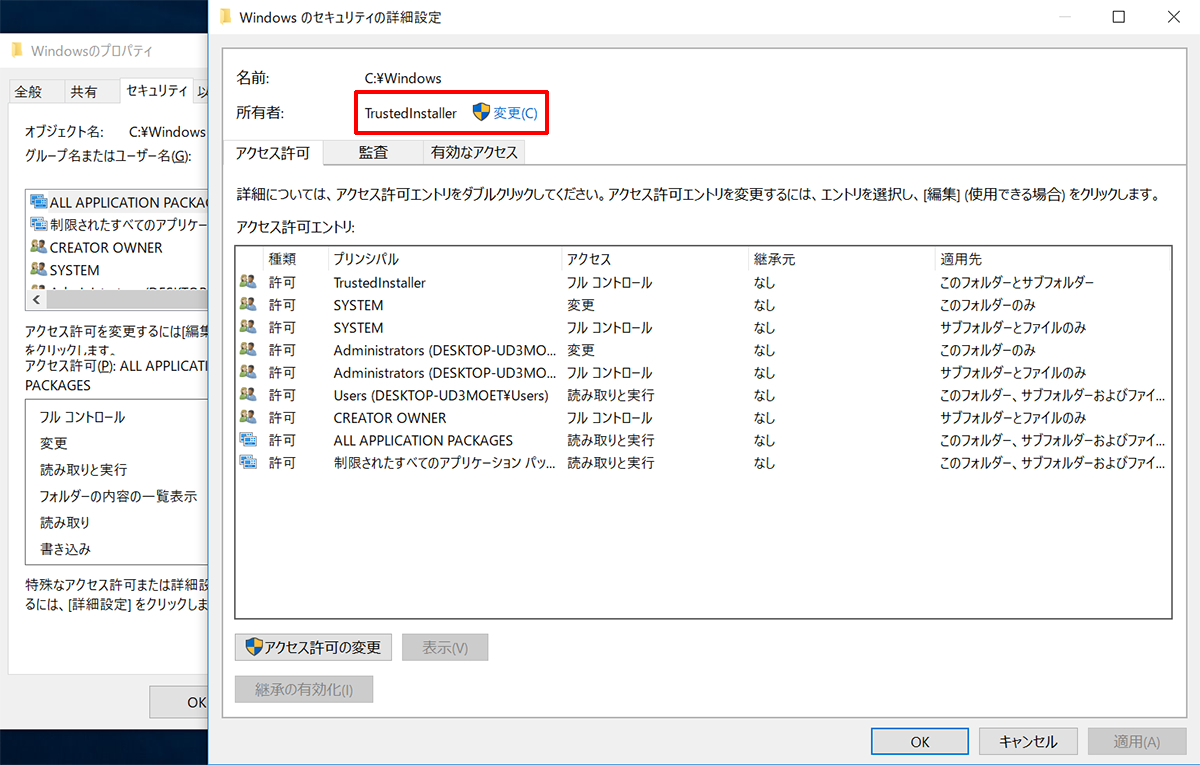This screenshot has width=1200, height=765.
Task: Click 変更 in the properties permission list
Action: [x=54, y=443]
